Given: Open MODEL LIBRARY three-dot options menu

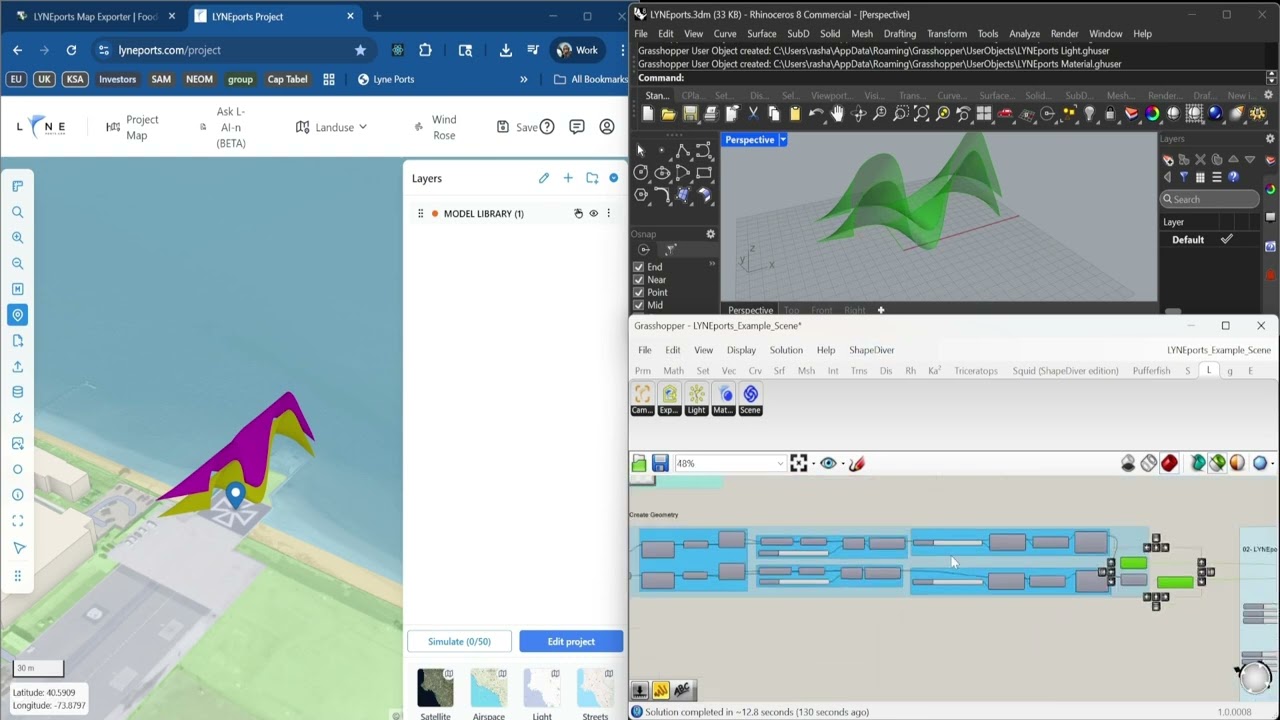Looking at the screenshot, I should click(x=608, y=213).
